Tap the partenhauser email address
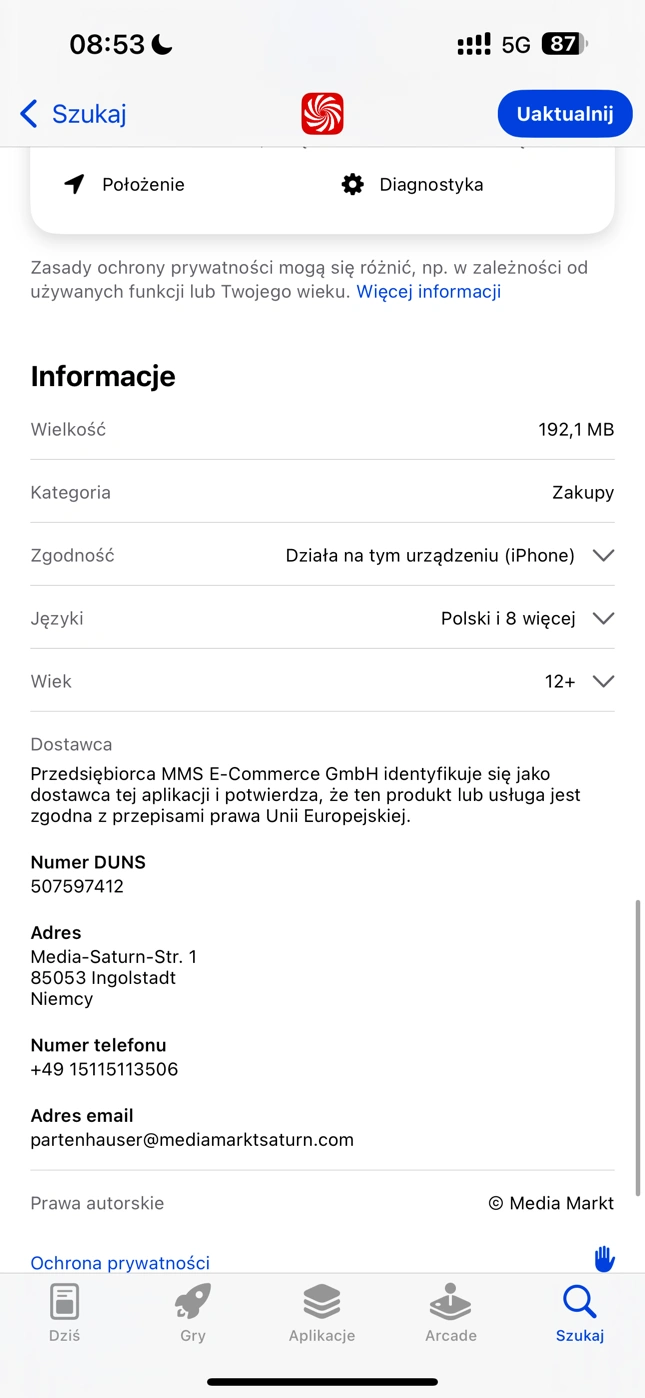This screenshot has height=1398, width=645. tap(192, 1140)
